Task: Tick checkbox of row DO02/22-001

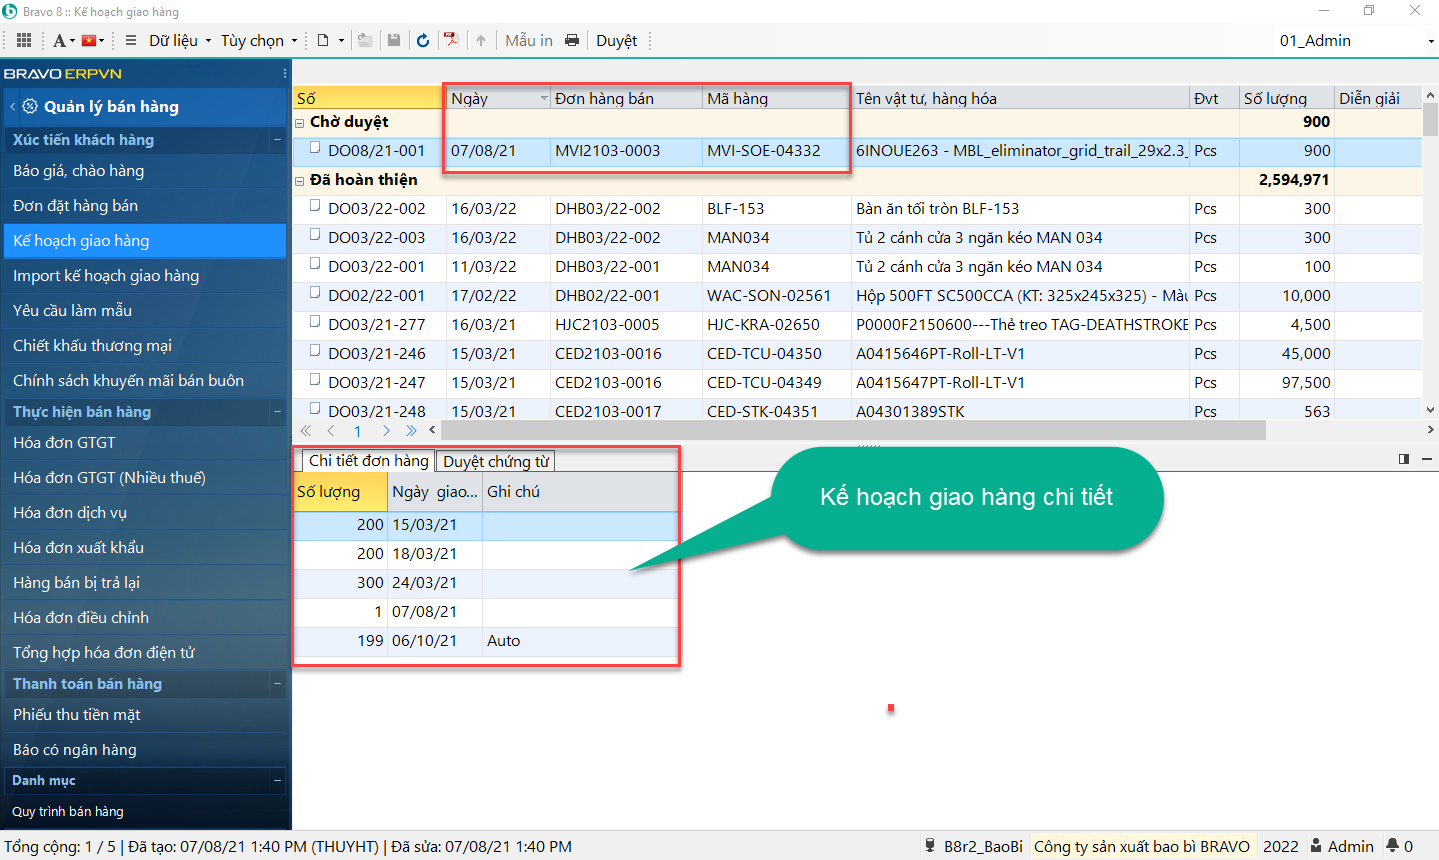Action: pos(315,293)
